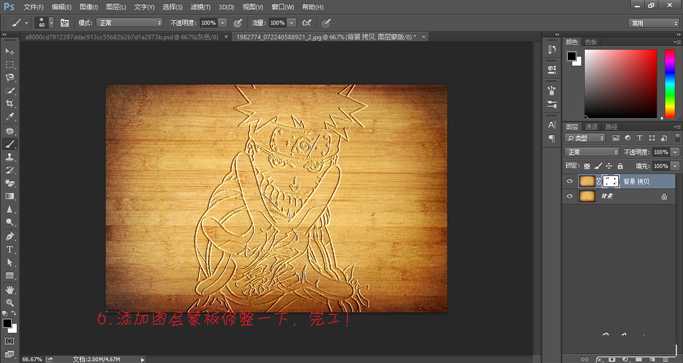The image size is (683, 363).
Task: Select the Eraser tool
Action: click(x=9, y=183)
